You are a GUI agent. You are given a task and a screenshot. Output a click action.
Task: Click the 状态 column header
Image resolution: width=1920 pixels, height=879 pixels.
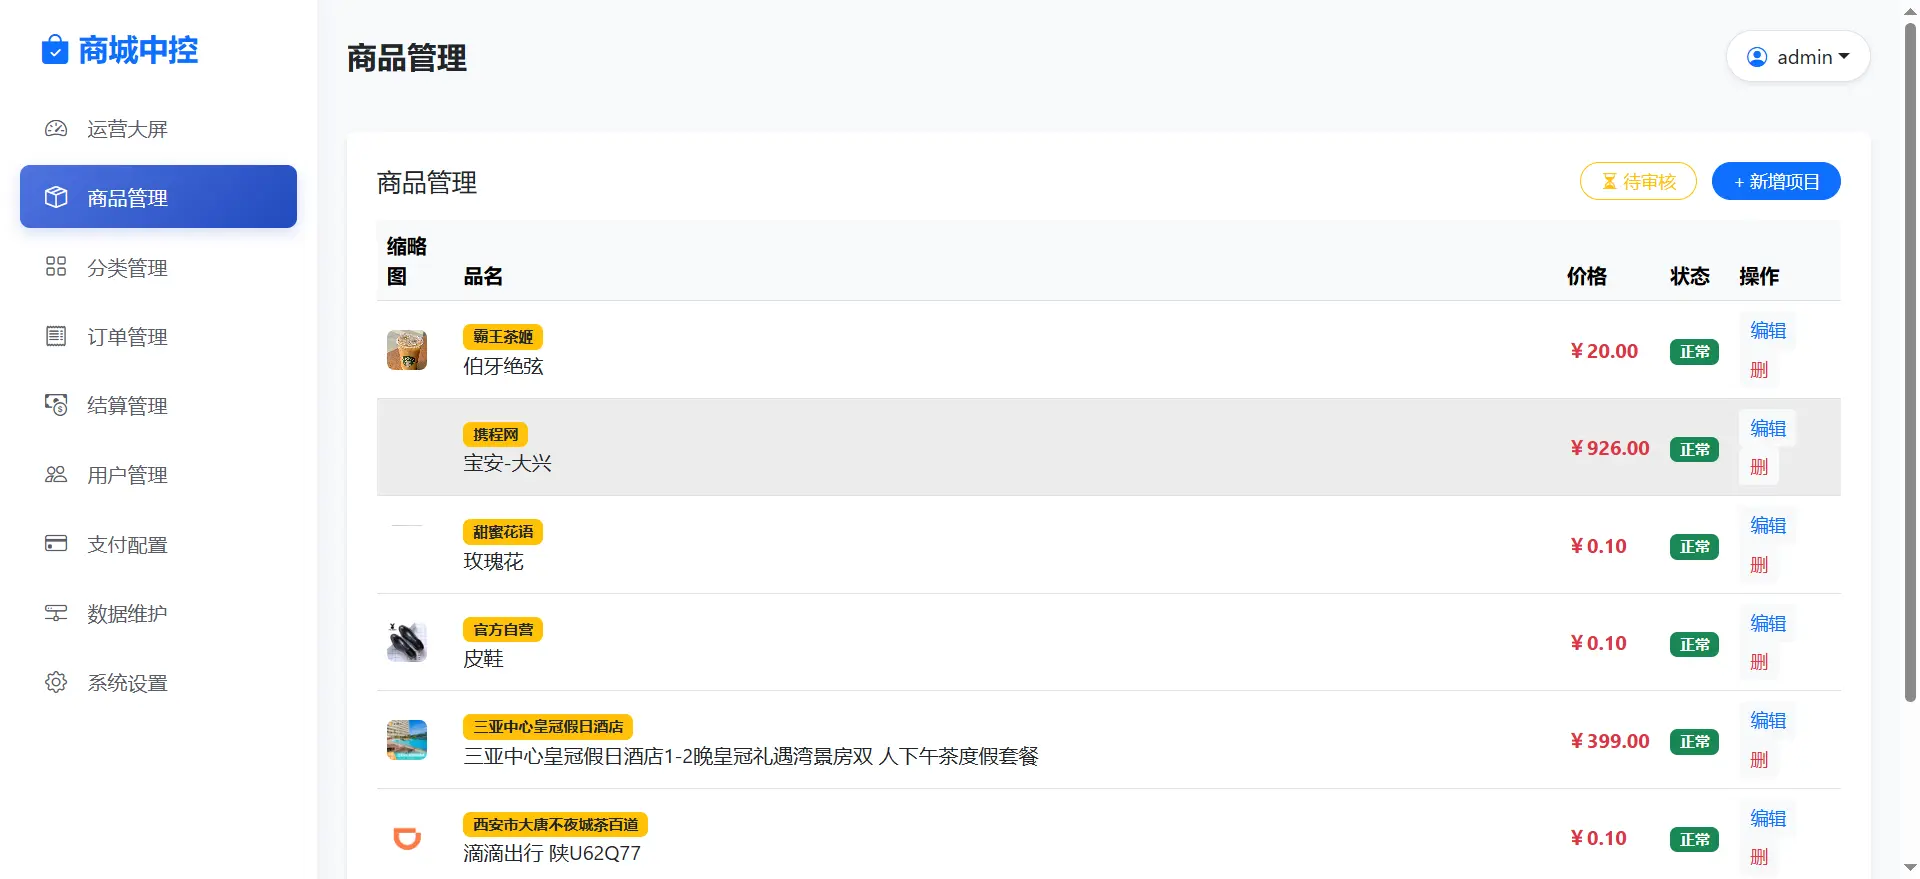pyautogui.click(x=1690, y=276)
